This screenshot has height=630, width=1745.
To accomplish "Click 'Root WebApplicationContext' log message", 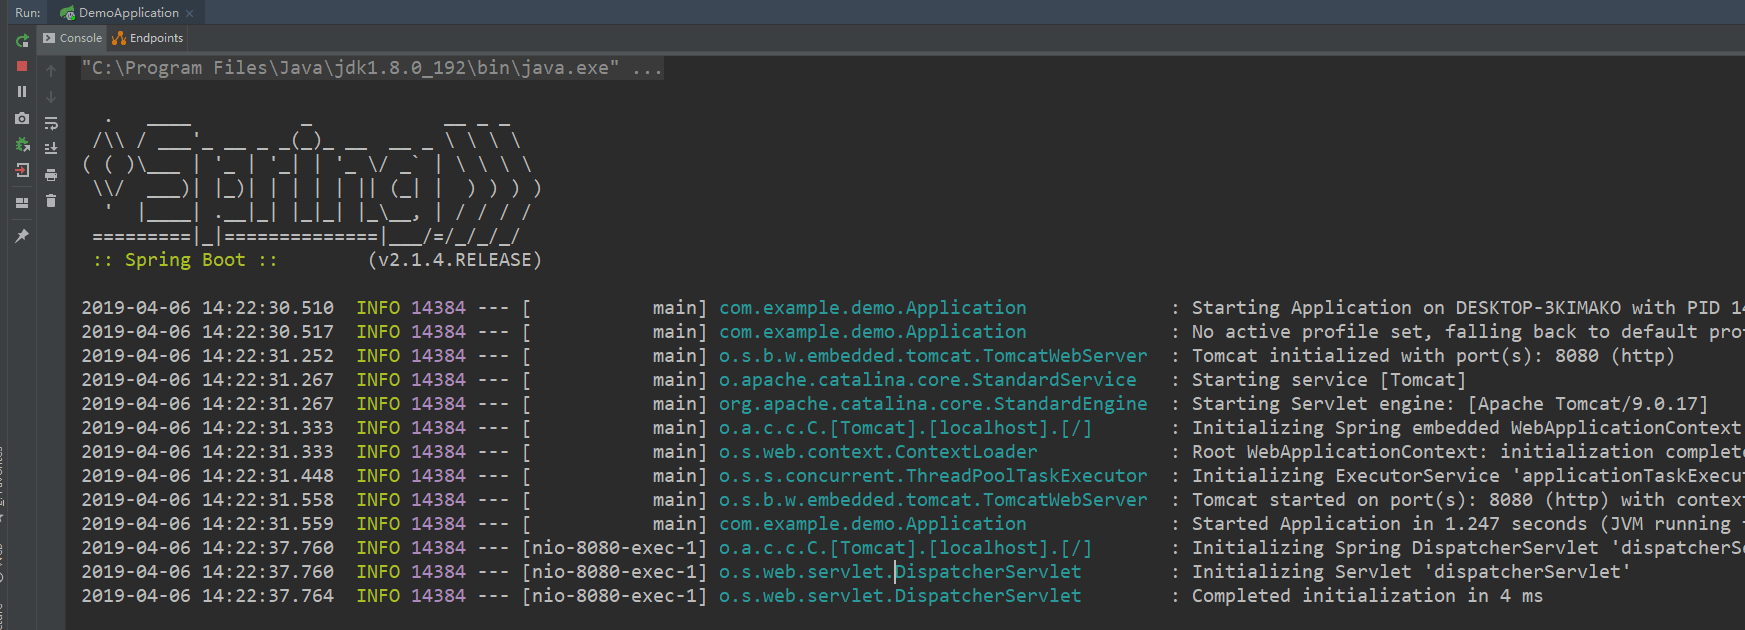I will coord(1467,452).
